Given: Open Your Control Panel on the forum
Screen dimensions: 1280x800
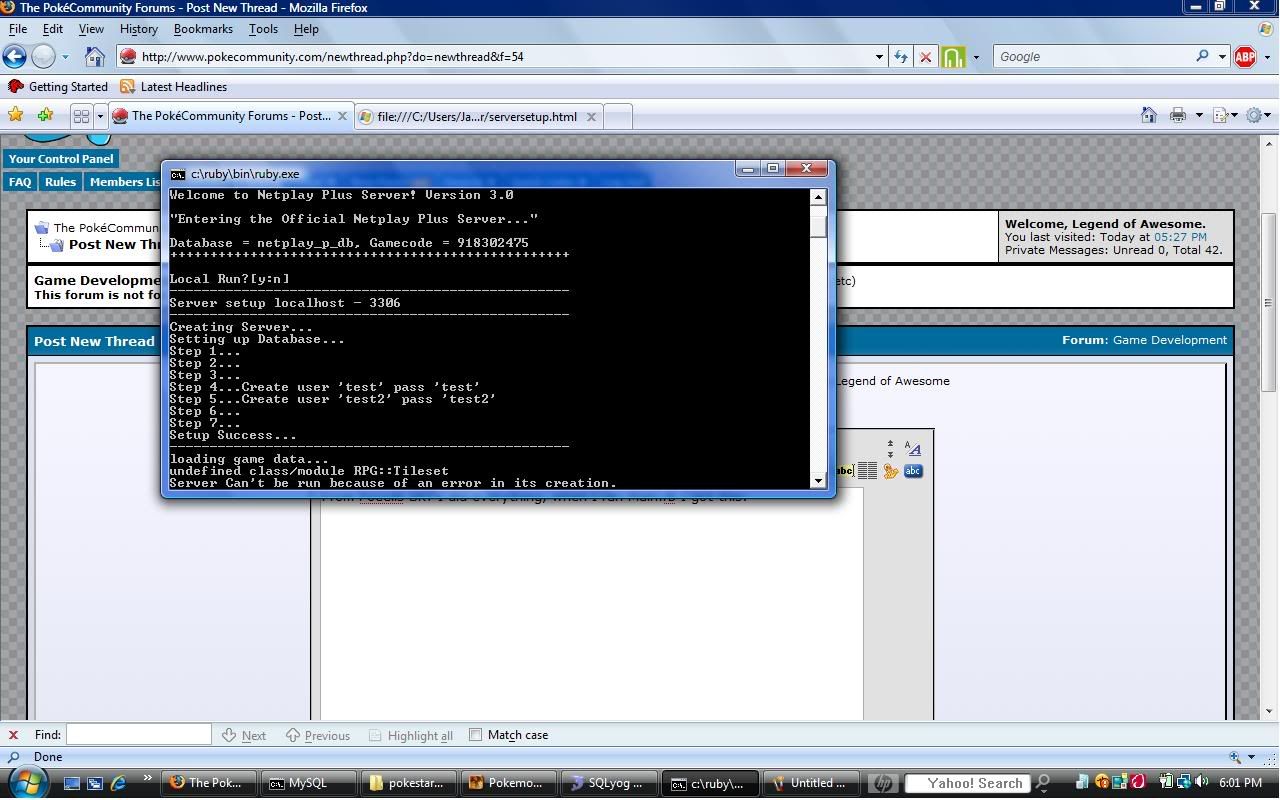Looking at the screenshot, I should point(61,159).
